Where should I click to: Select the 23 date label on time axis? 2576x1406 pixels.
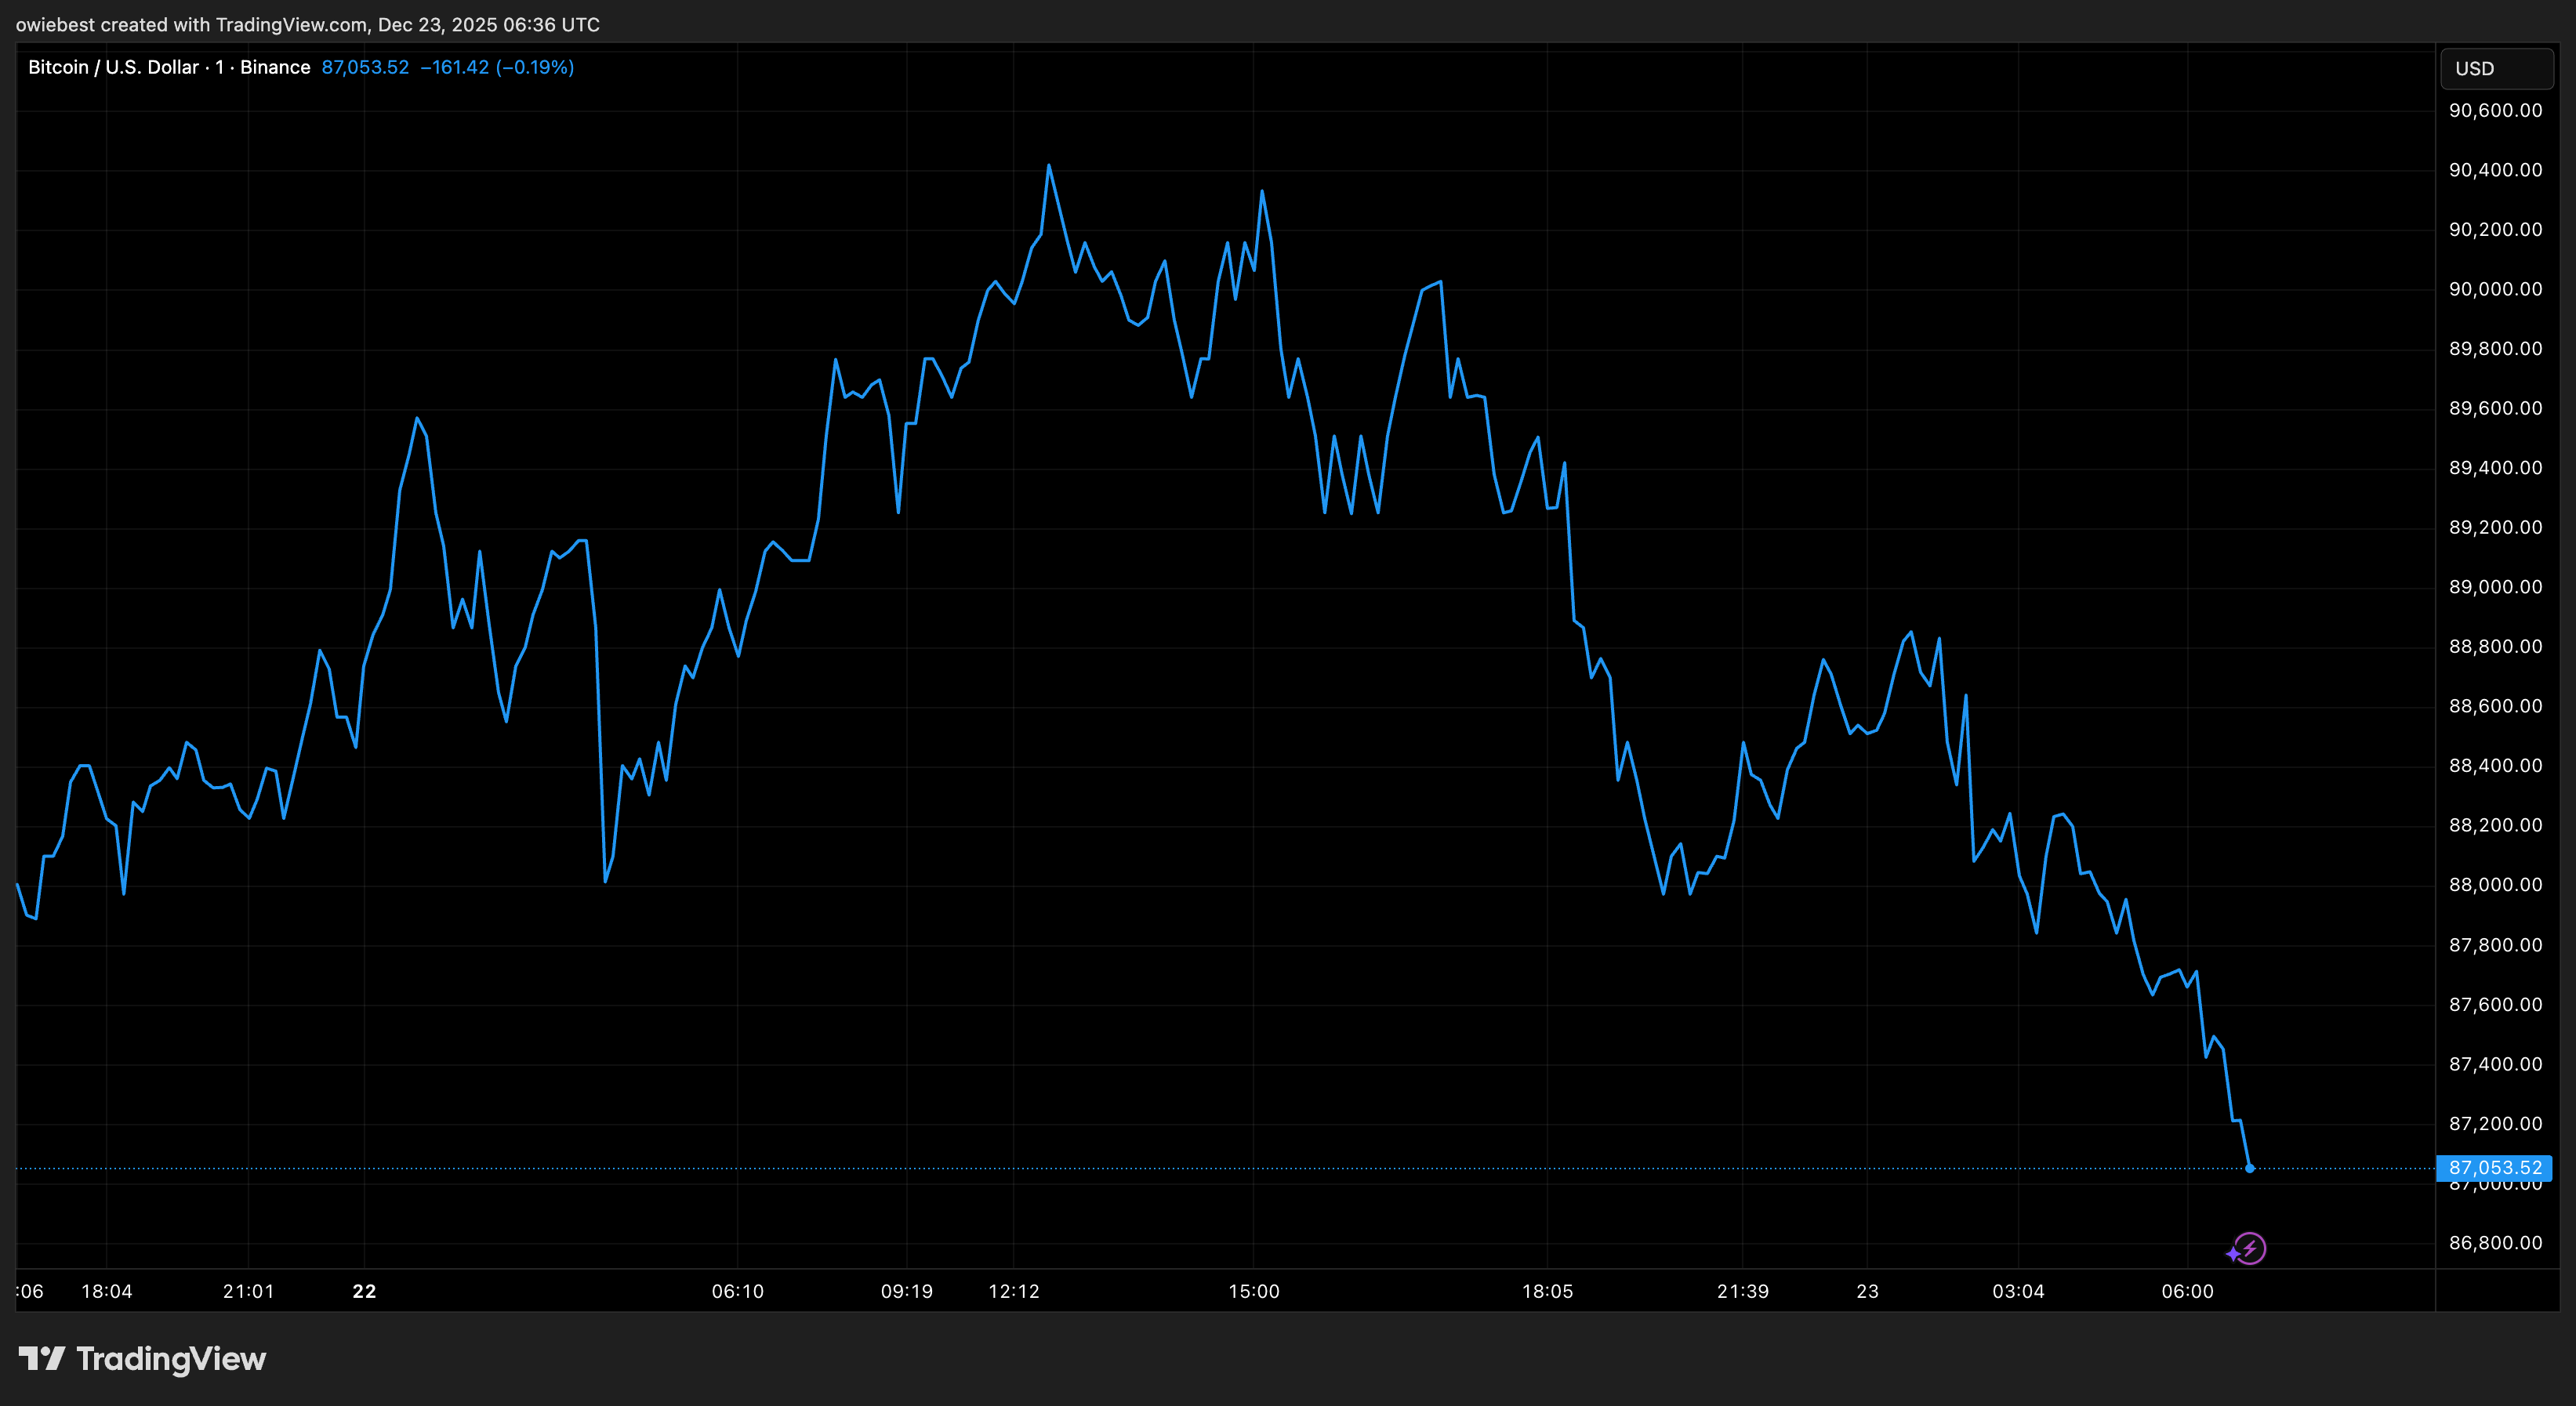[1867, 1291]
